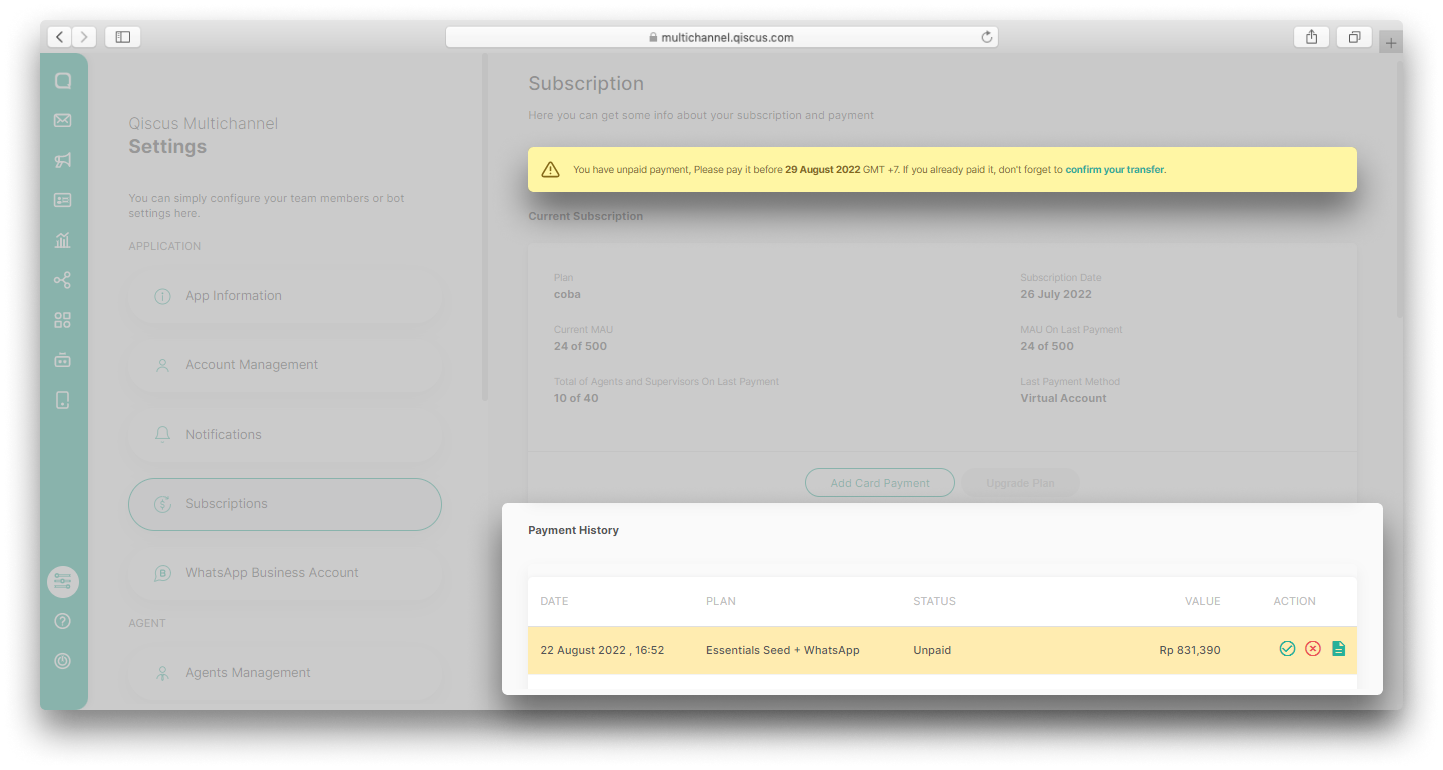
Task: Click the DATE column header
Action: 554,601
